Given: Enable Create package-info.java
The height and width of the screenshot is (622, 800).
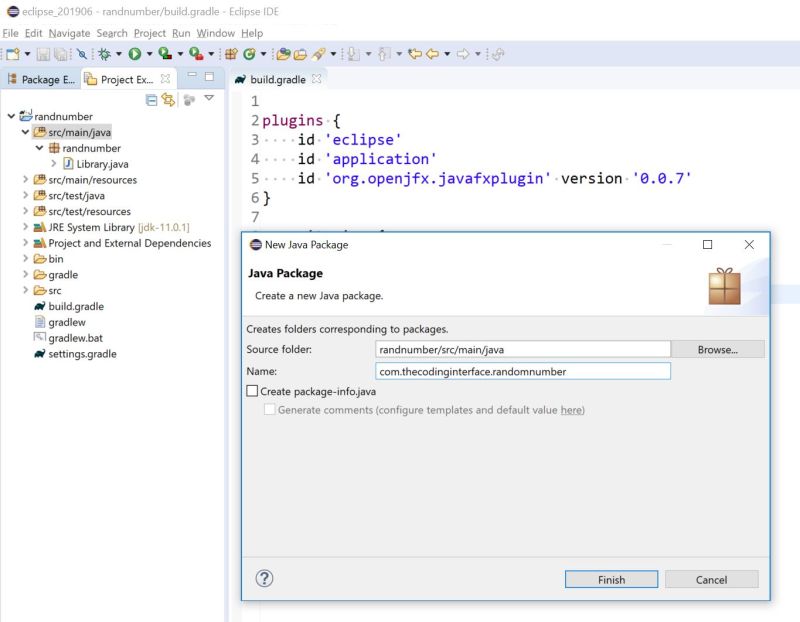Looking at the screenshot, I should coord(249,391).
